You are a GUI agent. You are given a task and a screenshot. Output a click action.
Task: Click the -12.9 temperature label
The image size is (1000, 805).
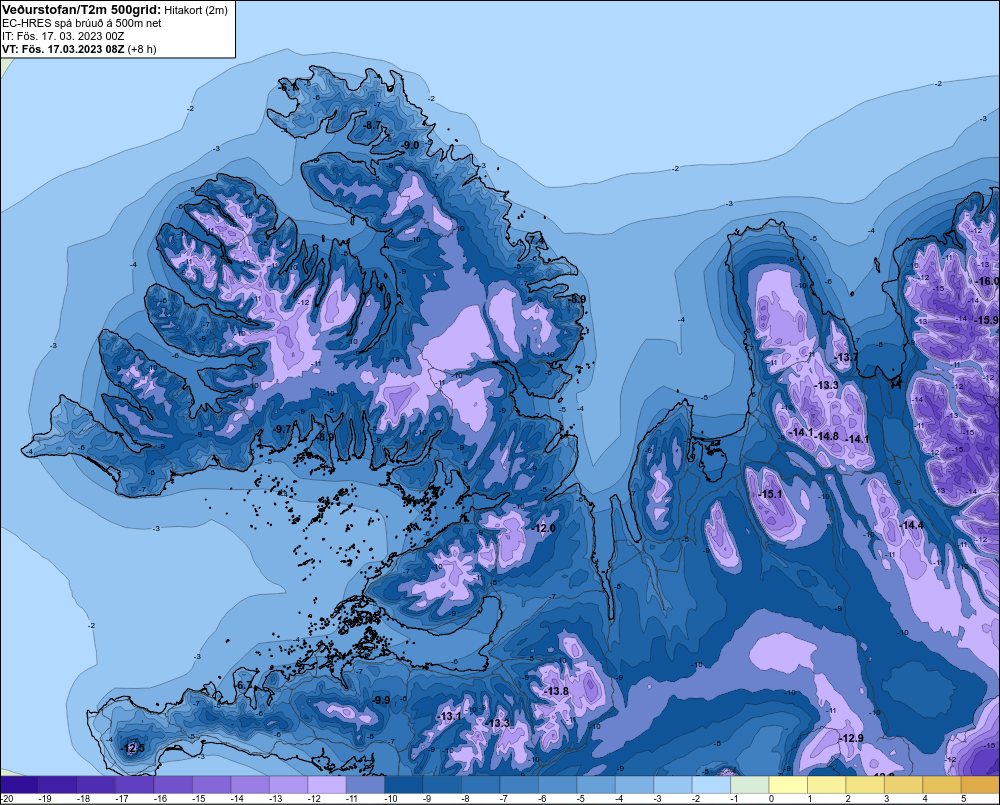point(851,738)
